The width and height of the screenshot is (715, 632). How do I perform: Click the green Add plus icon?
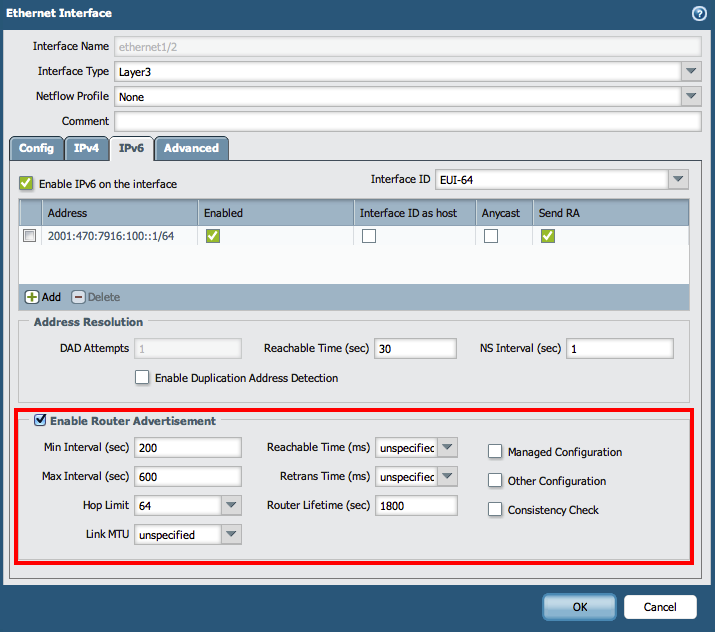click(32, 297)
